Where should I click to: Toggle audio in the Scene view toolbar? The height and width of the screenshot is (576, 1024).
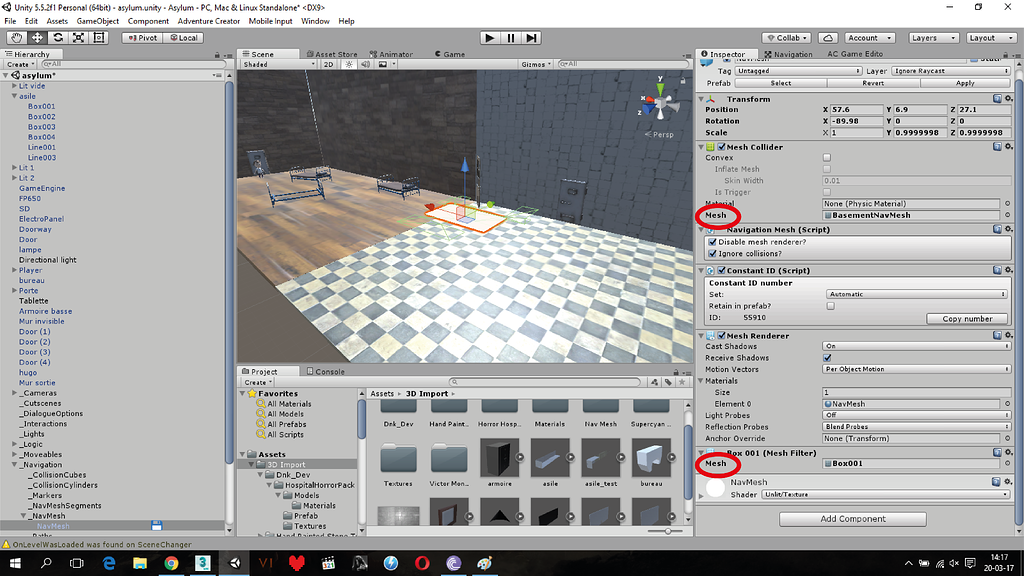tap(366, 63)
